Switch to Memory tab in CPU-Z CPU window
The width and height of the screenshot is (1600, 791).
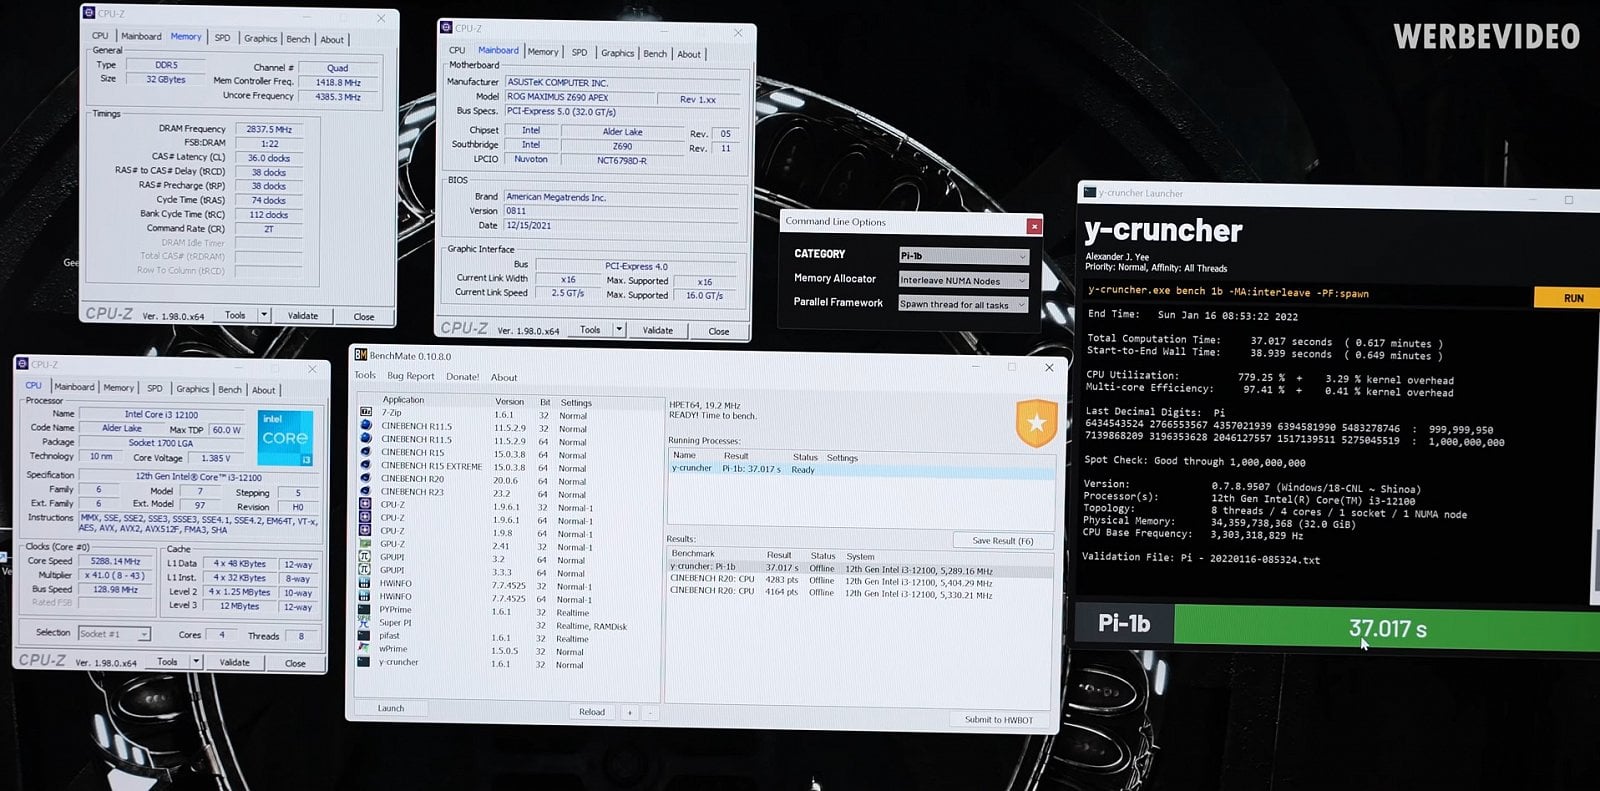pos(118,388)
